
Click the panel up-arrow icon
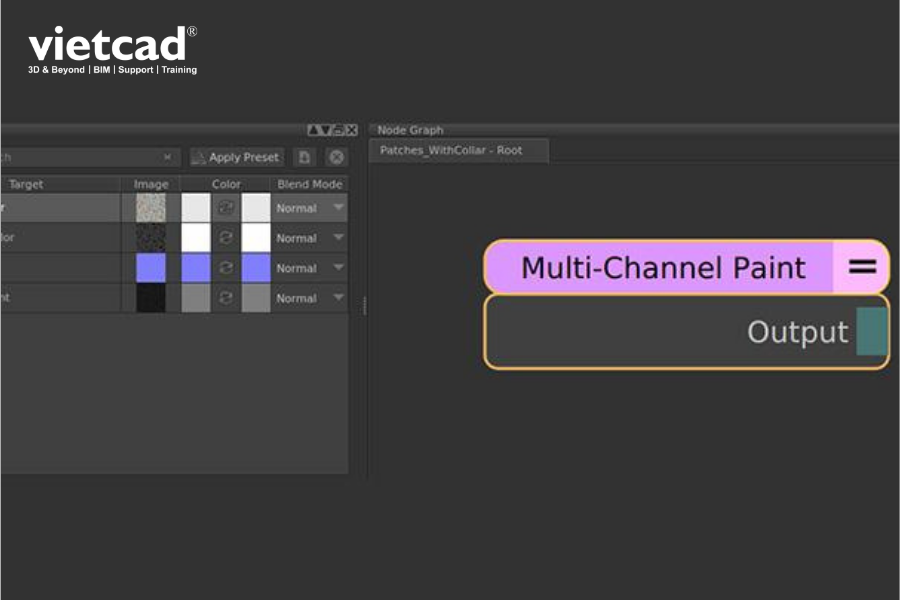pyautogui.click(x=313, y=130)
